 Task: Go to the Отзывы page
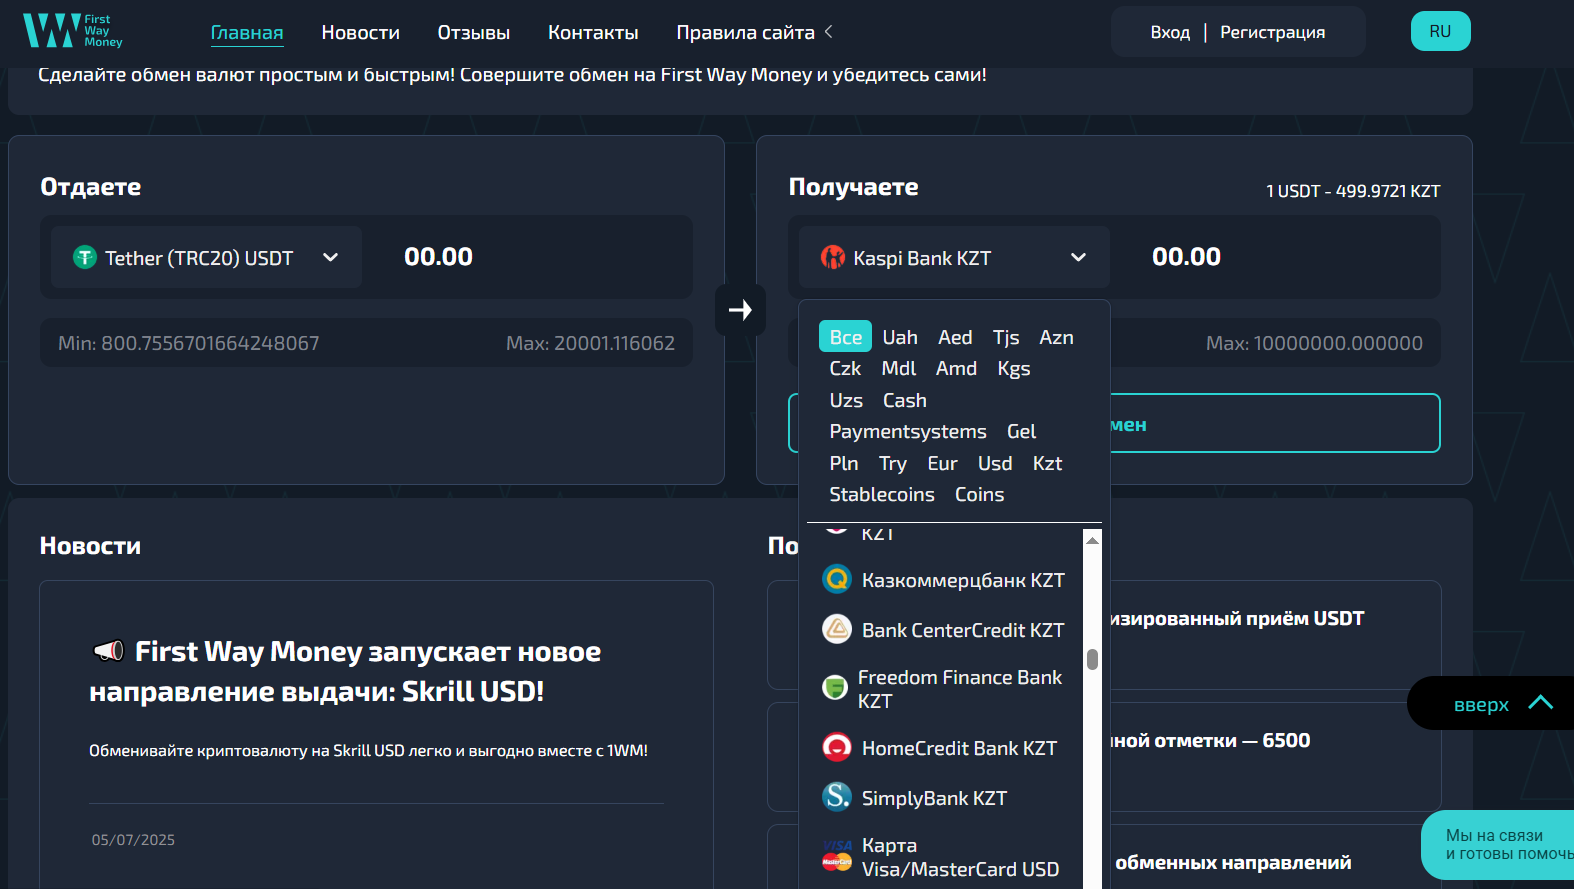click(473, 32)
